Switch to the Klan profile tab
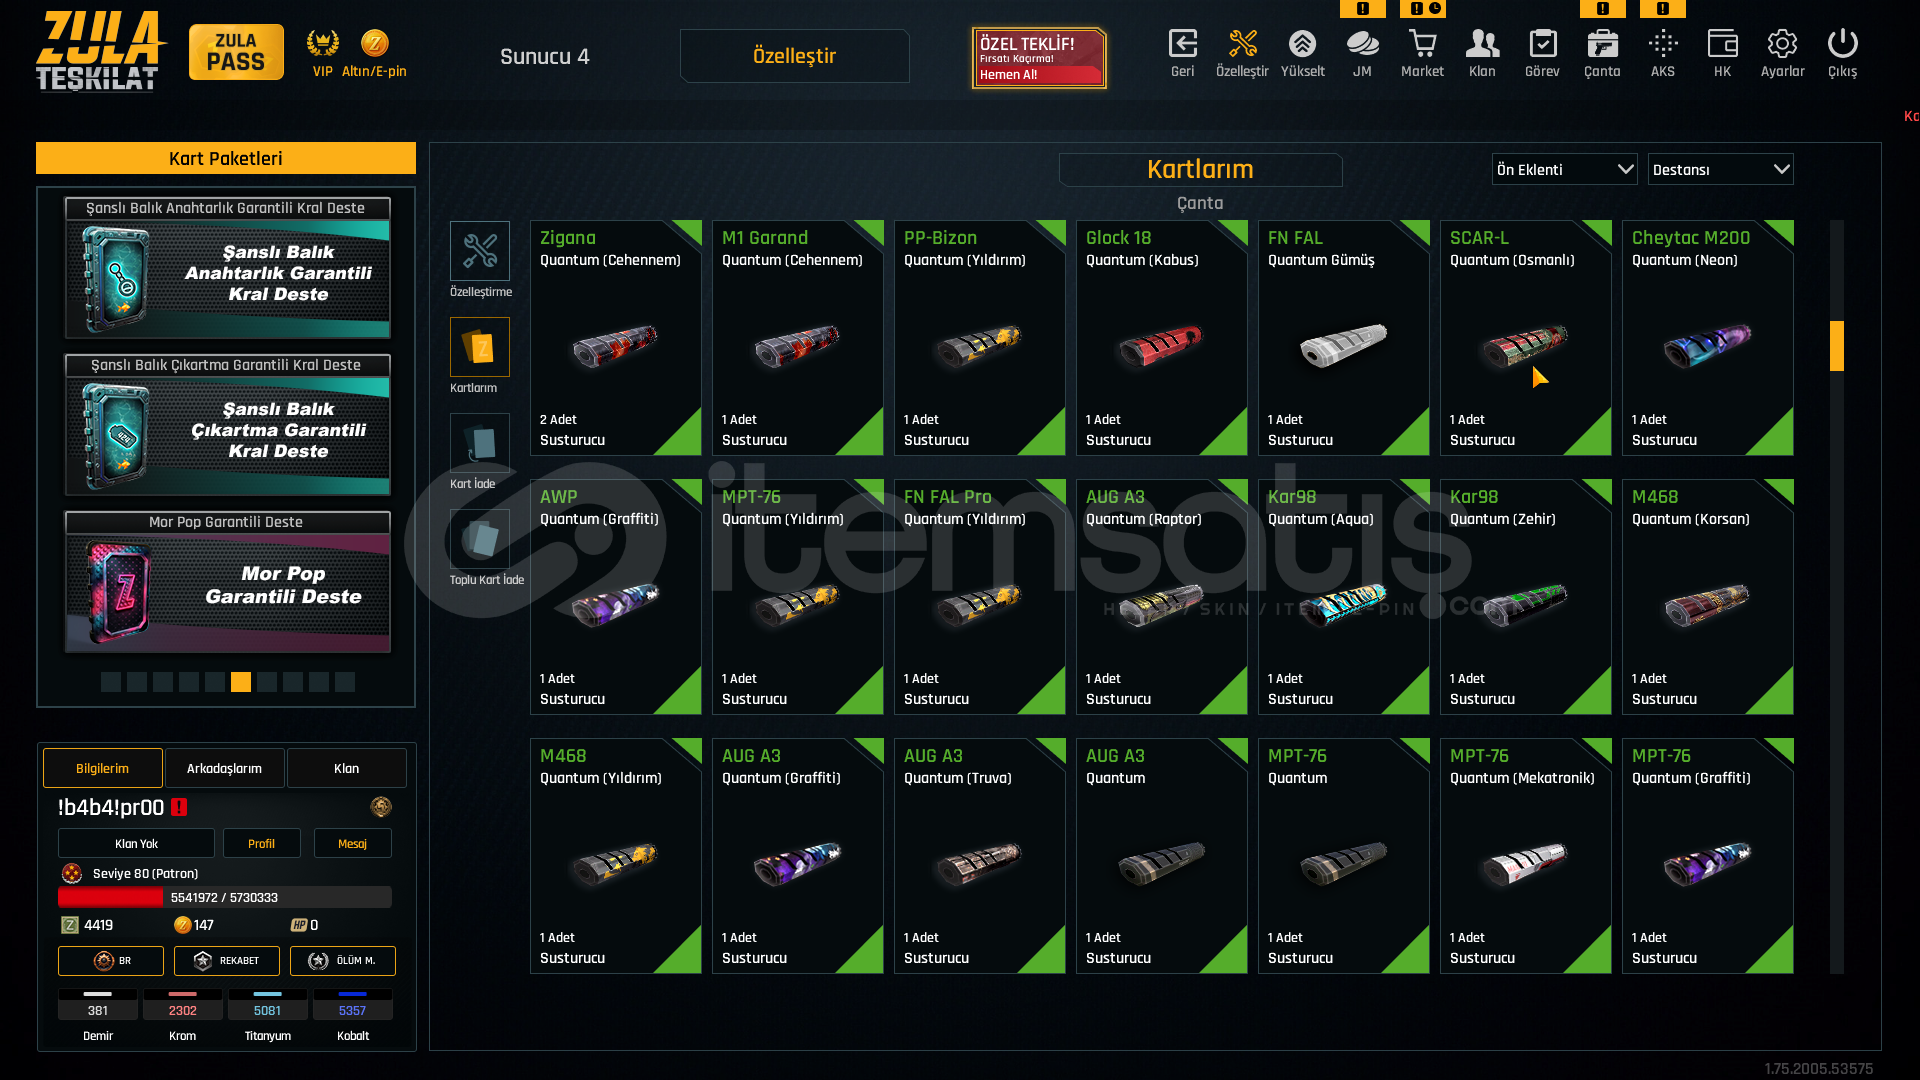The width and height of the screenshot is (1920, 1080). pos(346,768)
